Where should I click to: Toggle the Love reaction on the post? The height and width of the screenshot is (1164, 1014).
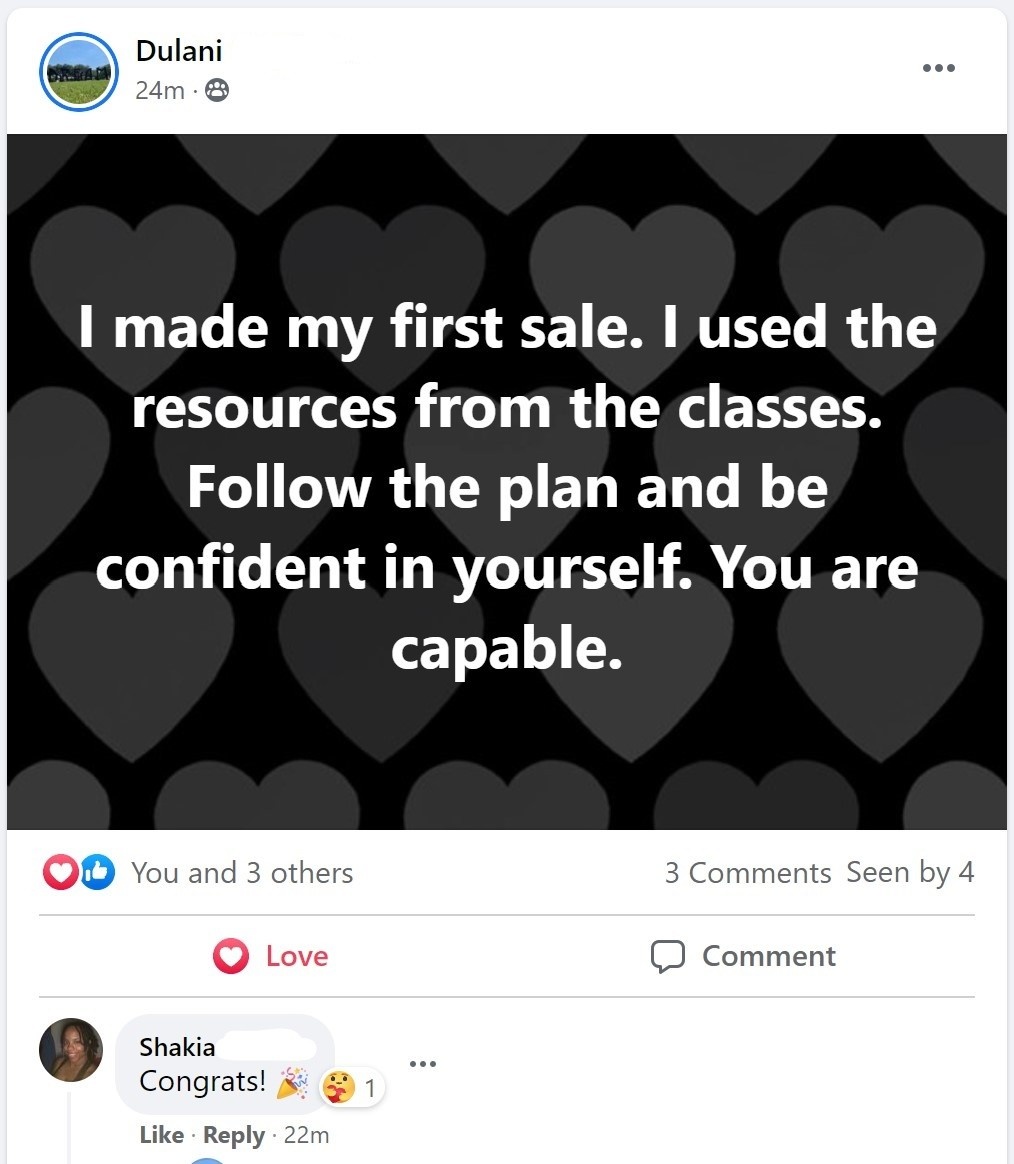click(271, 956)
